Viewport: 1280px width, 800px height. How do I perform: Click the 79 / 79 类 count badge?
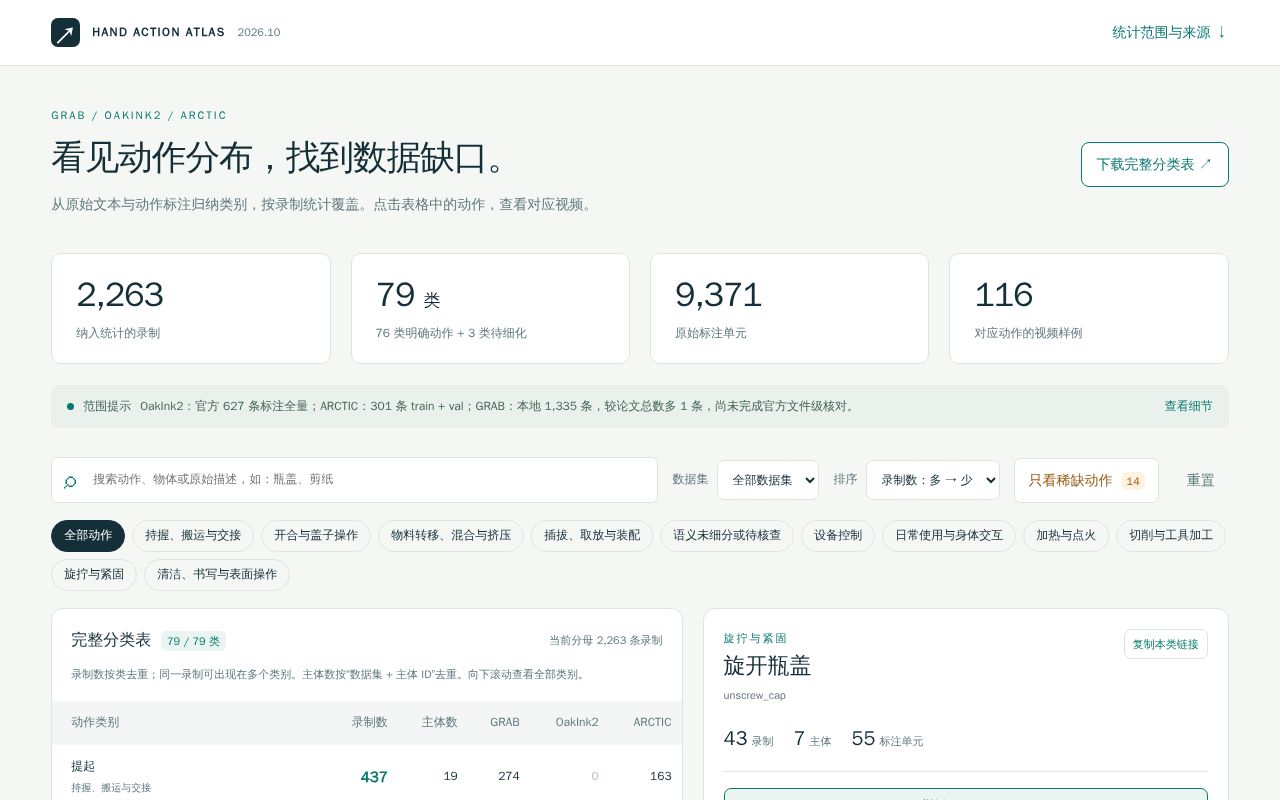[194, 641]
